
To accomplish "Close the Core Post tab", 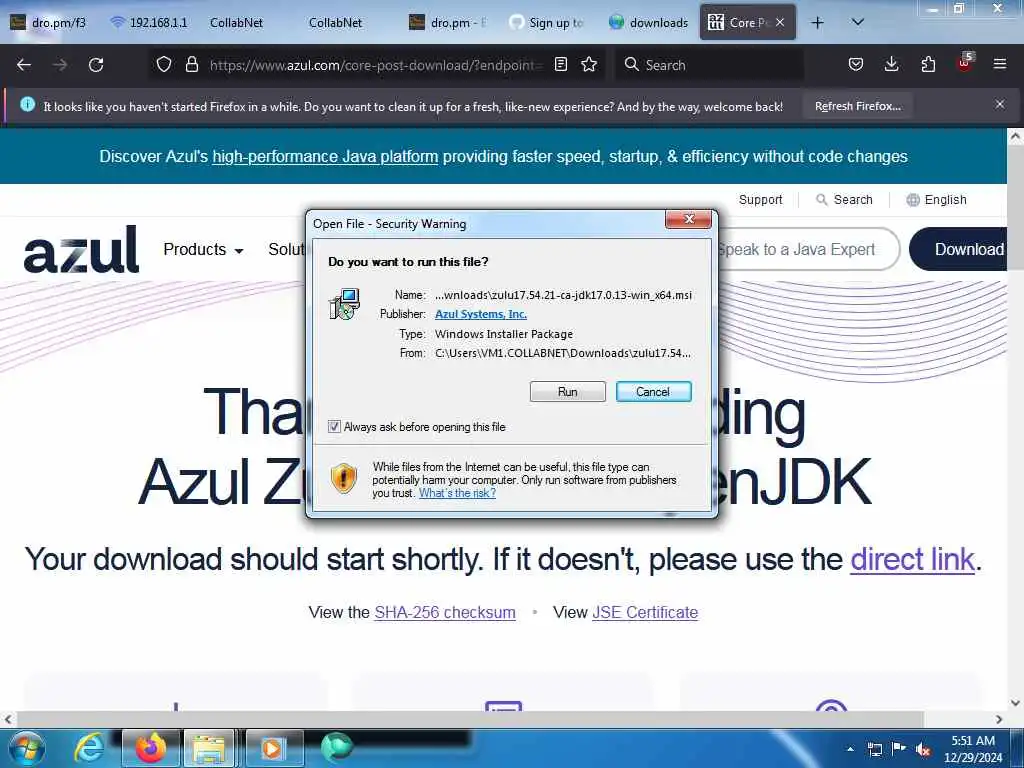I will tap(780, 23).
